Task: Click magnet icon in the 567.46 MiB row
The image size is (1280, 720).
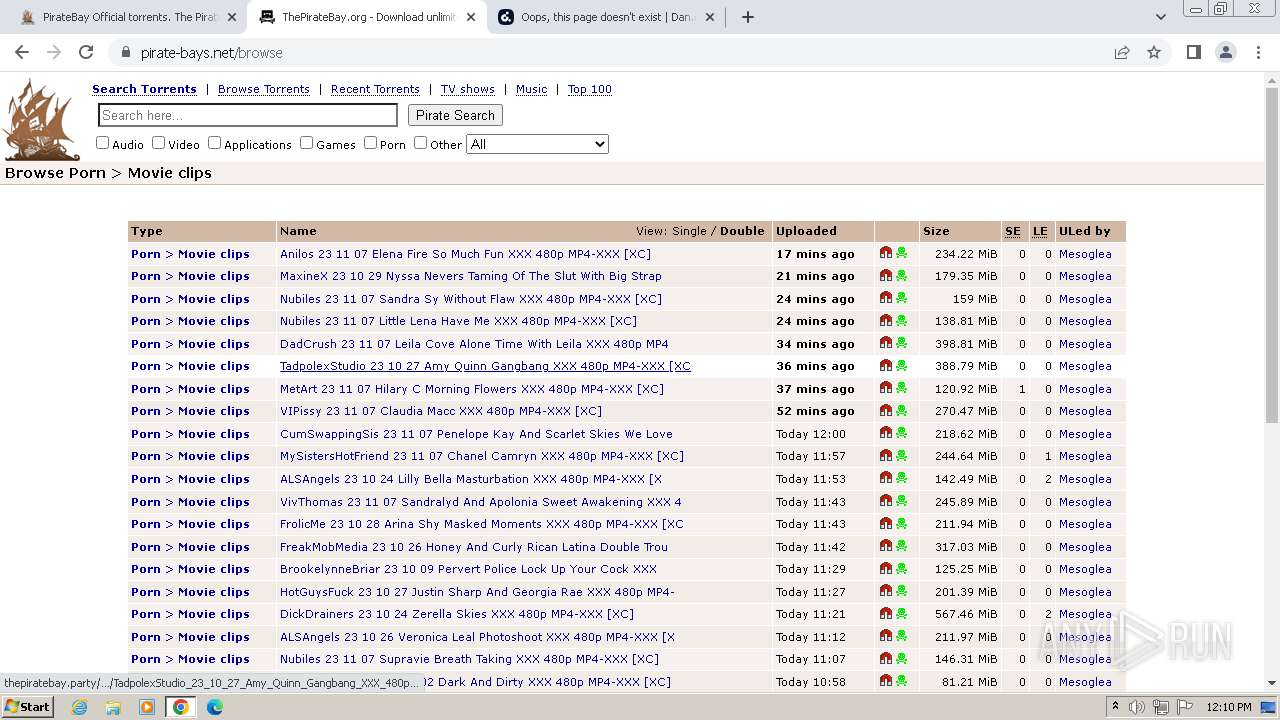Action: click(x=886, y=613)
